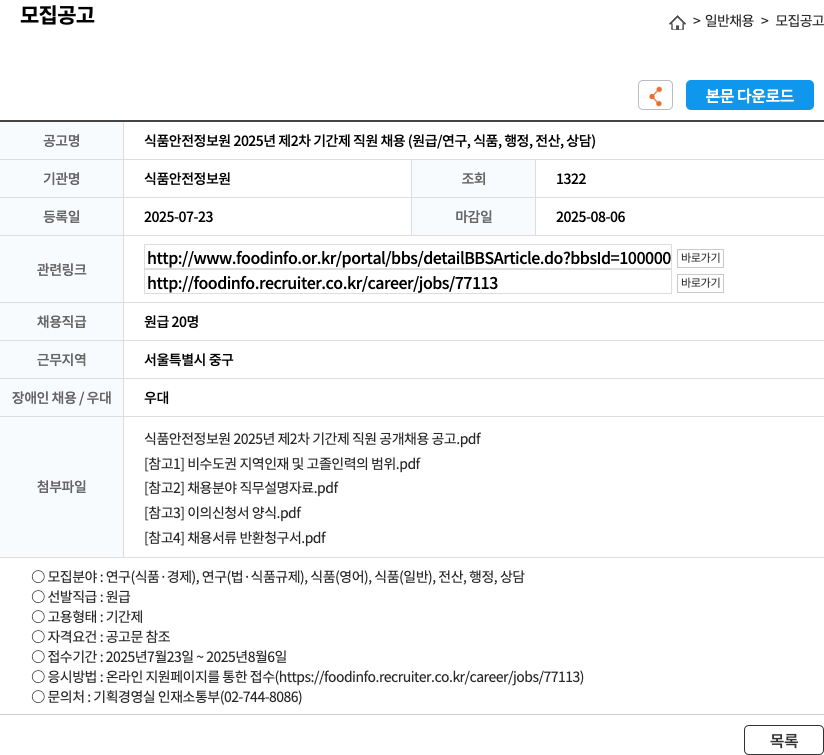824x755 pixels.
Task: Click the 모집분야 line in the body
Action: pyautogui.click(x=278, y=577)
